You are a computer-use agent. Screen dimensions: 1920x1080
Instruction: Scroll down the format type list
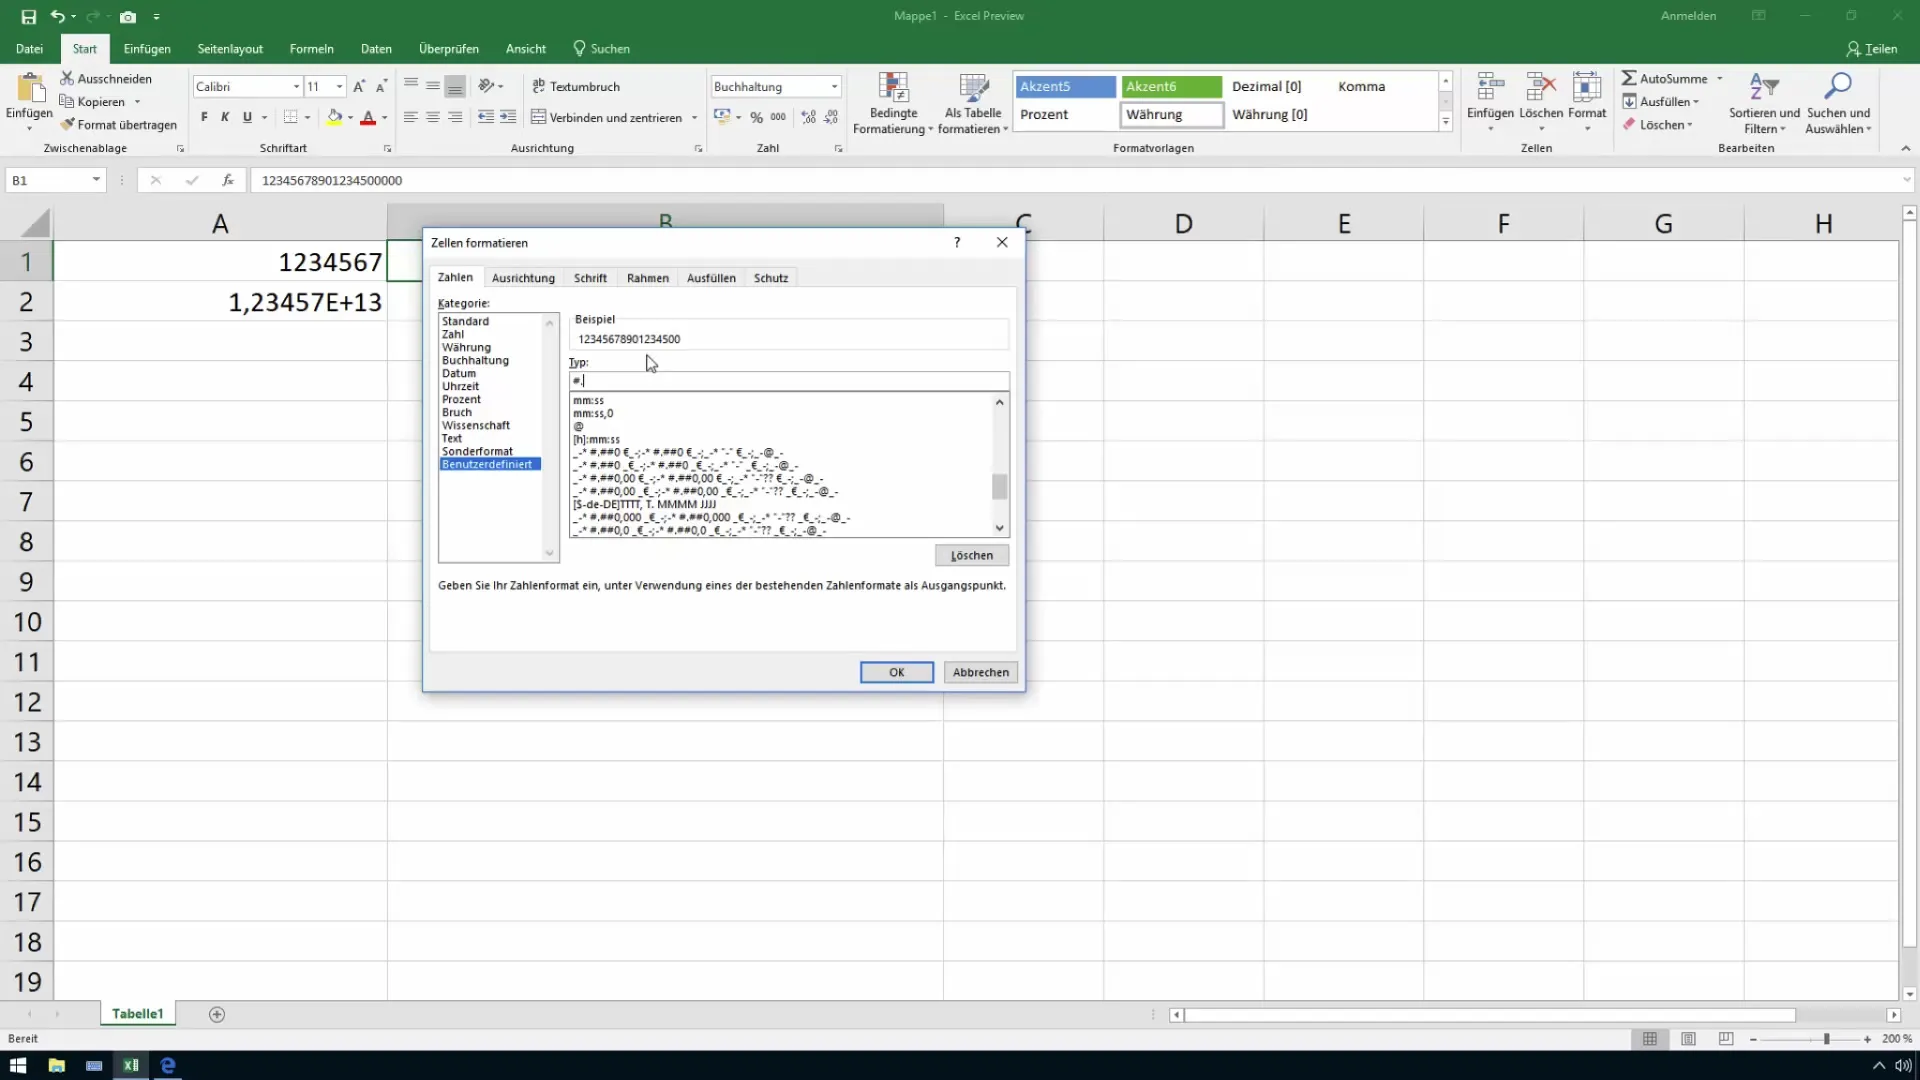tap(1002, 527)
